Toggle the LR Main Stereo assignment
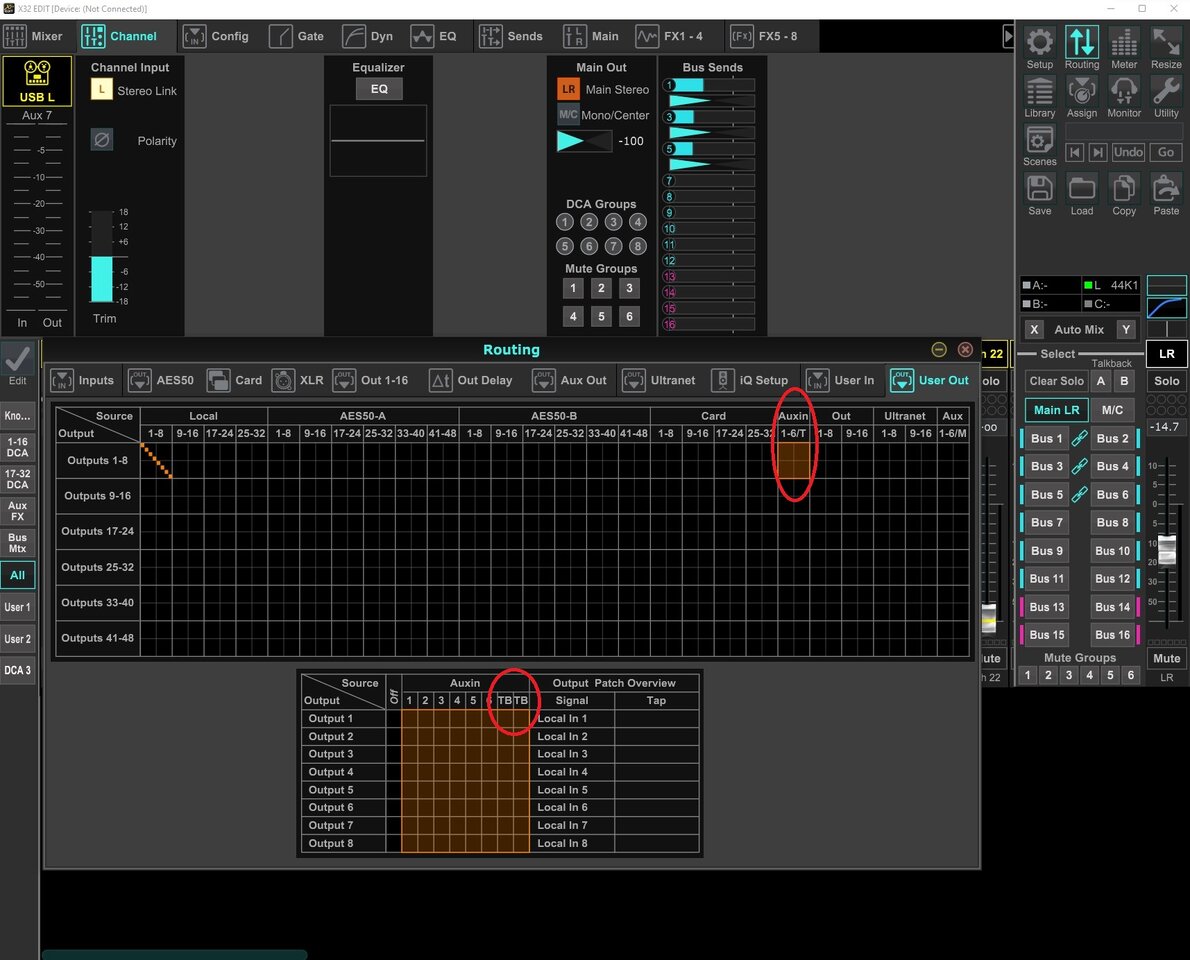 pyautogui.click(x=568, y=90)
